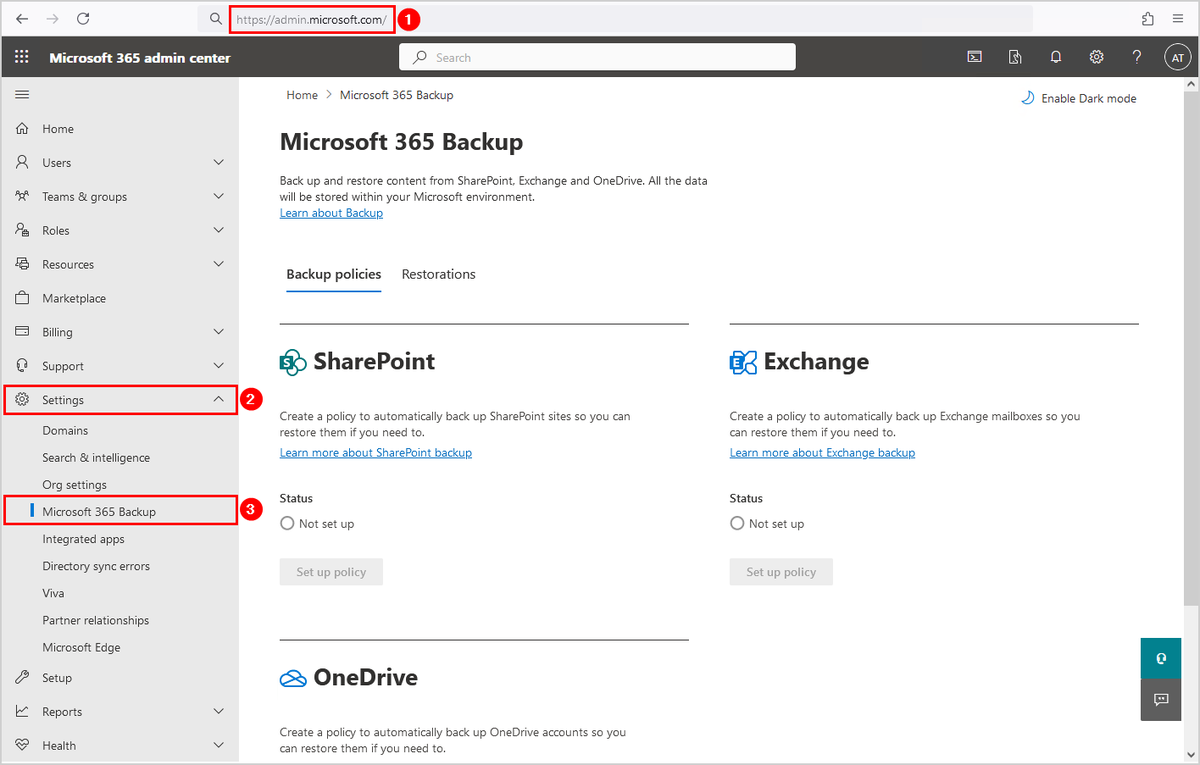Click the Reports chart icon
The height and width of the screenshot is (765, 1200).
pyautogui.click(x=22, y=712)
